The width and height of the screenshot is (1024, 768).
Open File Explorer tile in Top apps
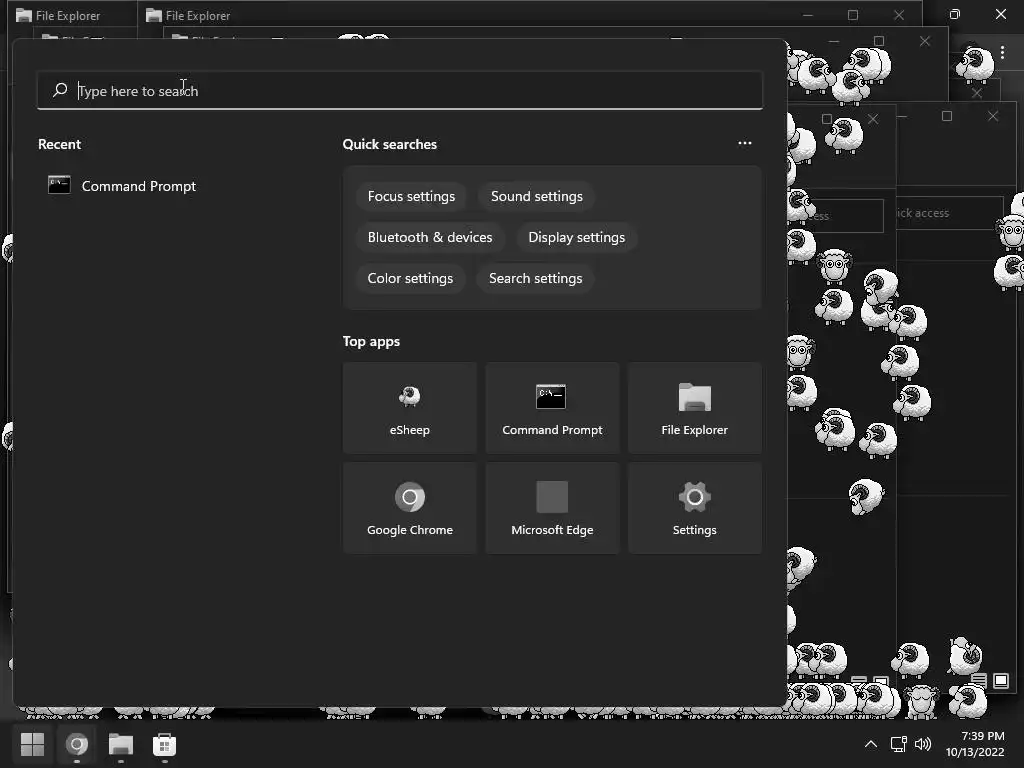(x=694, y=408)
